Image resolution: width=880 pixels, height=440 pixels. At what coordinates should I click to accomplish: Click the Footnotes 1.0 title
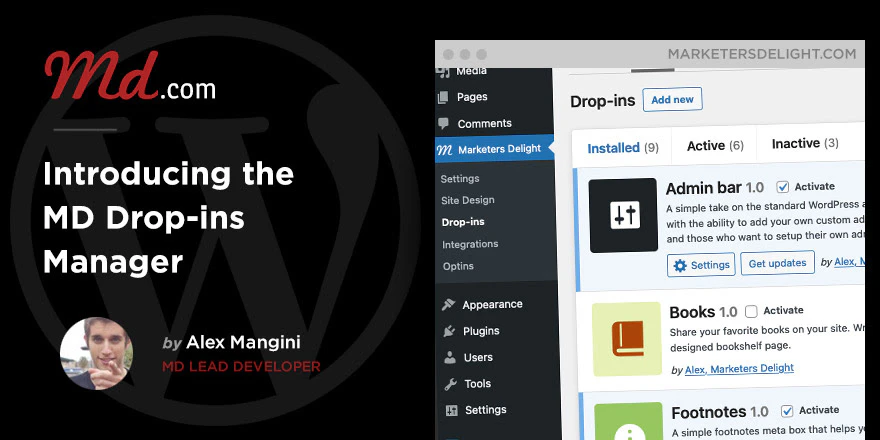click(x=720, y=413)
